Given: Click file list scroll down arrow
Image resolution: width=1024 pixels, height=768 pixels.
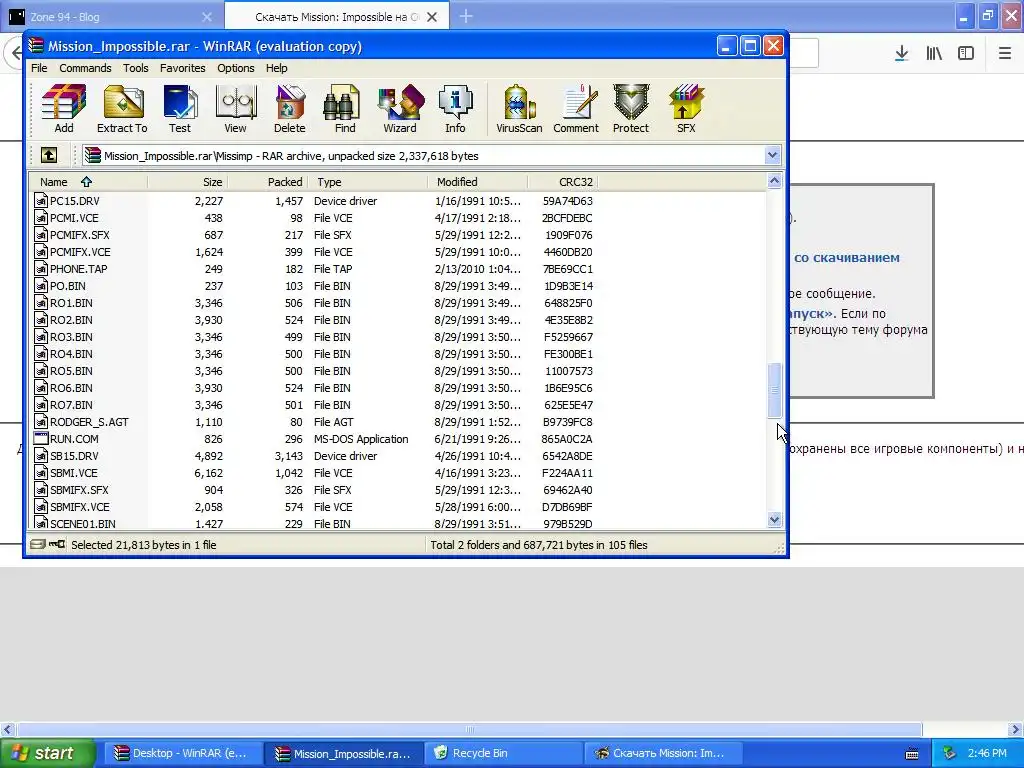Looking at the screenshot, I should coord(774,520).
